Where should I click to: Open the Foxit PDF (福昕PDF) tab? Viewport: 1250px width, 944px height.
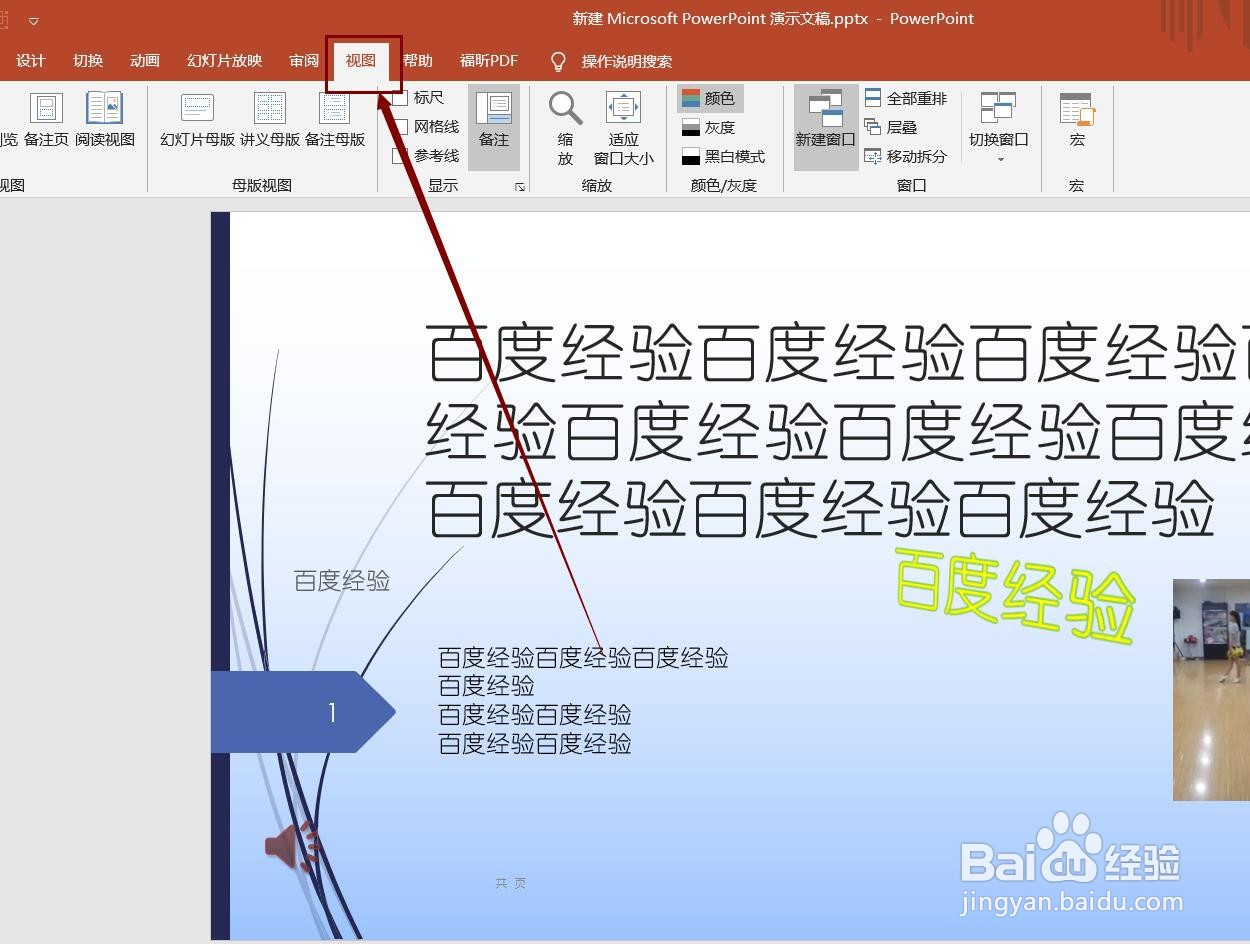pos(489,61)
